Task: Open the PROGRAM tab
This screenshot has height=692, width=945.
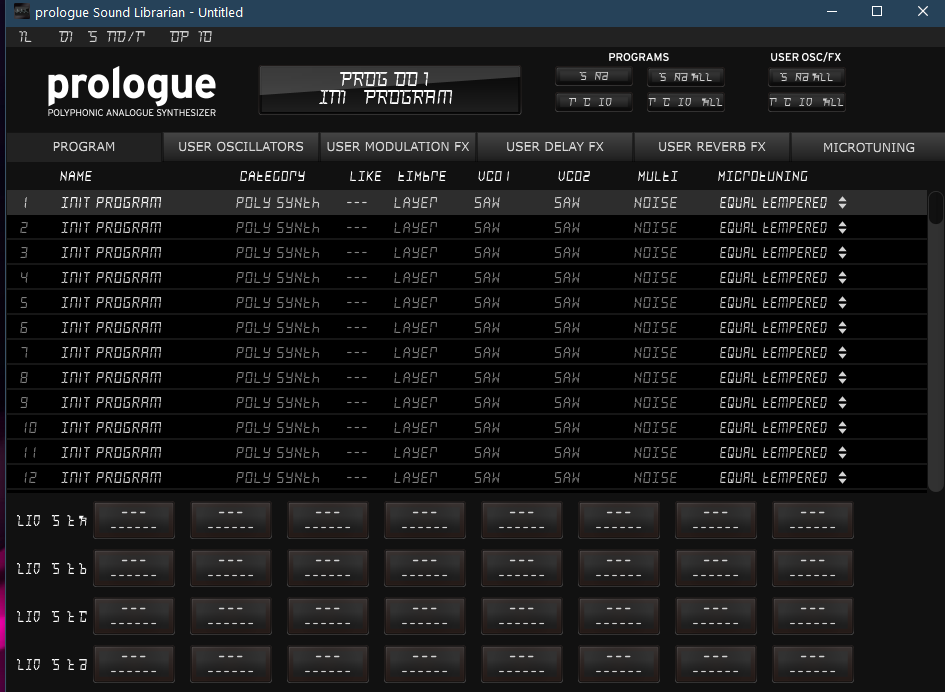Action: tap(84, 147)
